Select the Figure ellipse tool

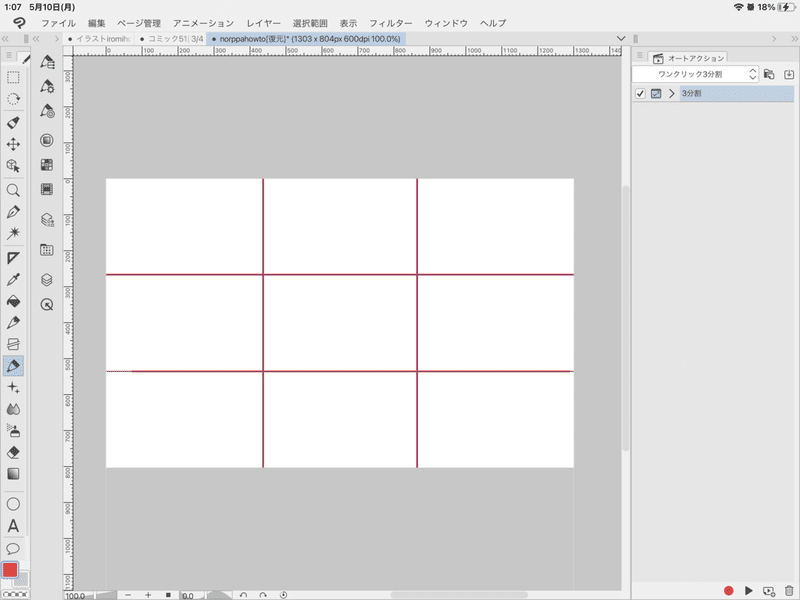(13, 504)
